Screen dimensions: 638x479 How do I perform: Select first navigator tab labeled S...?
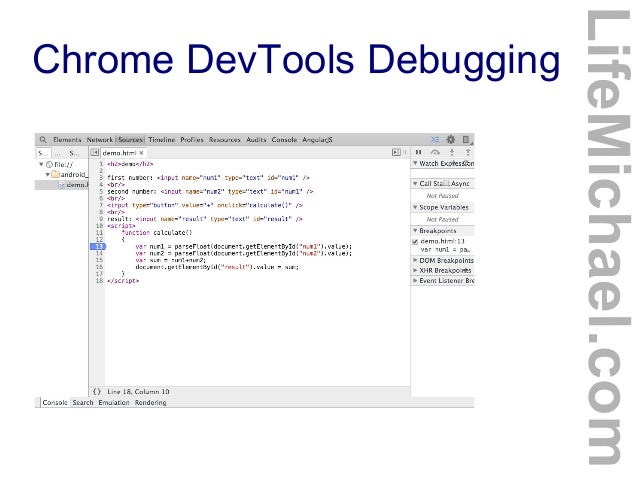point(43,153)
